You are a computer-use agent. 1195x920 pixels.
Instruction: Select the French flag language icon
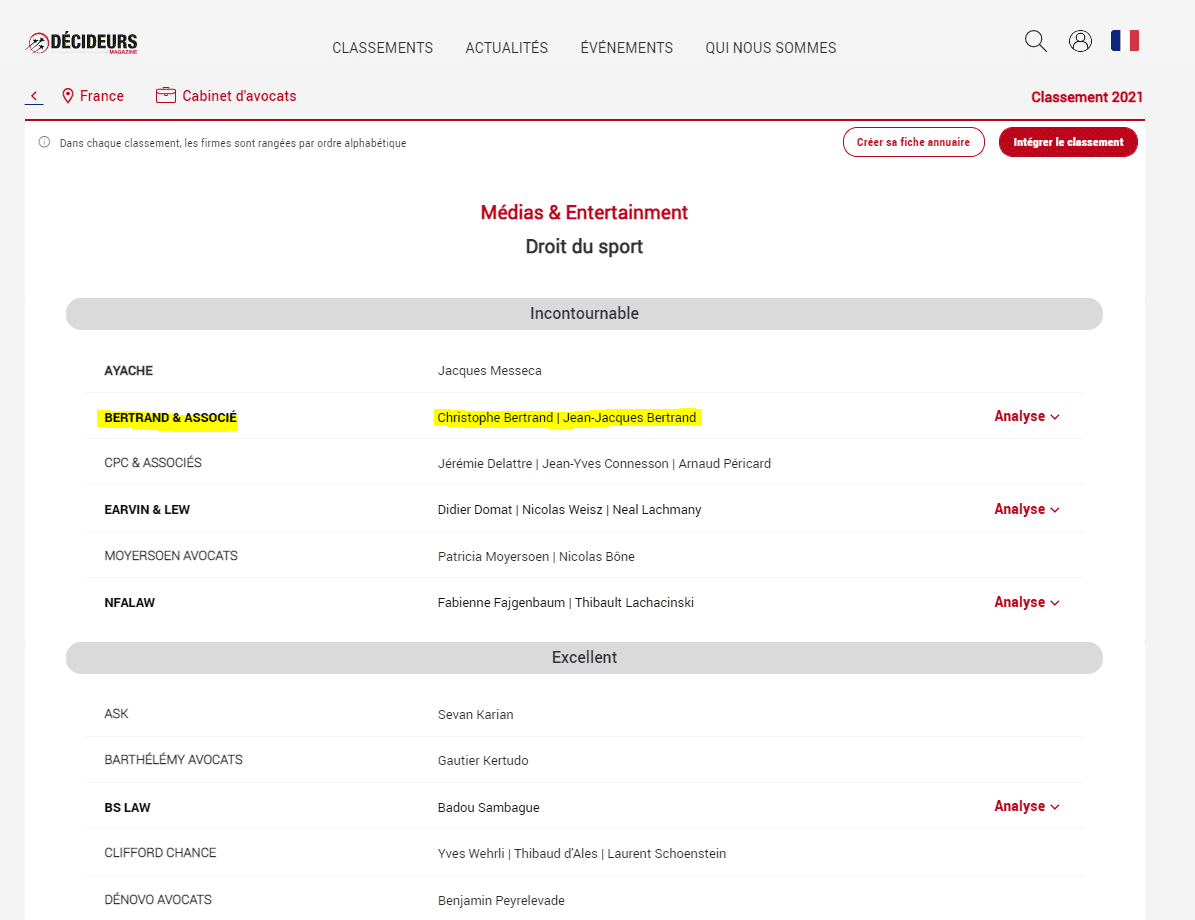pyautogui.click(x=1124, y=41)
